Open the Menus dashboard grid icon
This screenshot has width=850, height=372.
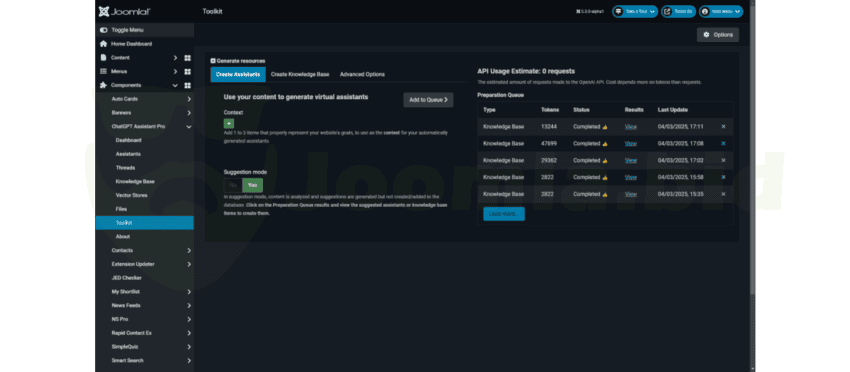188,72
